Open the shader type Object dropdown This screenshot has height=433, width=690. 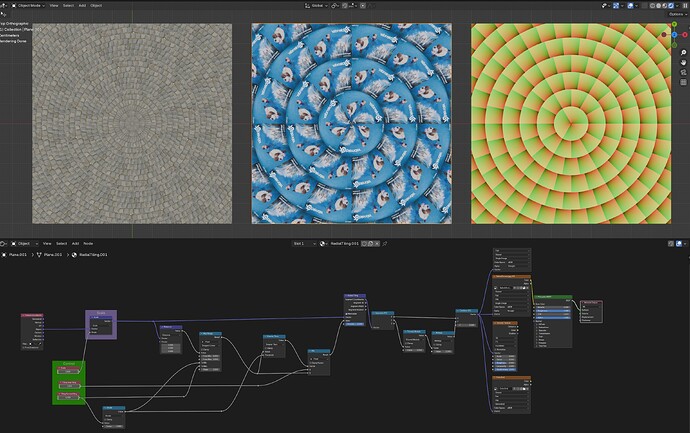(x=25, y=243)
